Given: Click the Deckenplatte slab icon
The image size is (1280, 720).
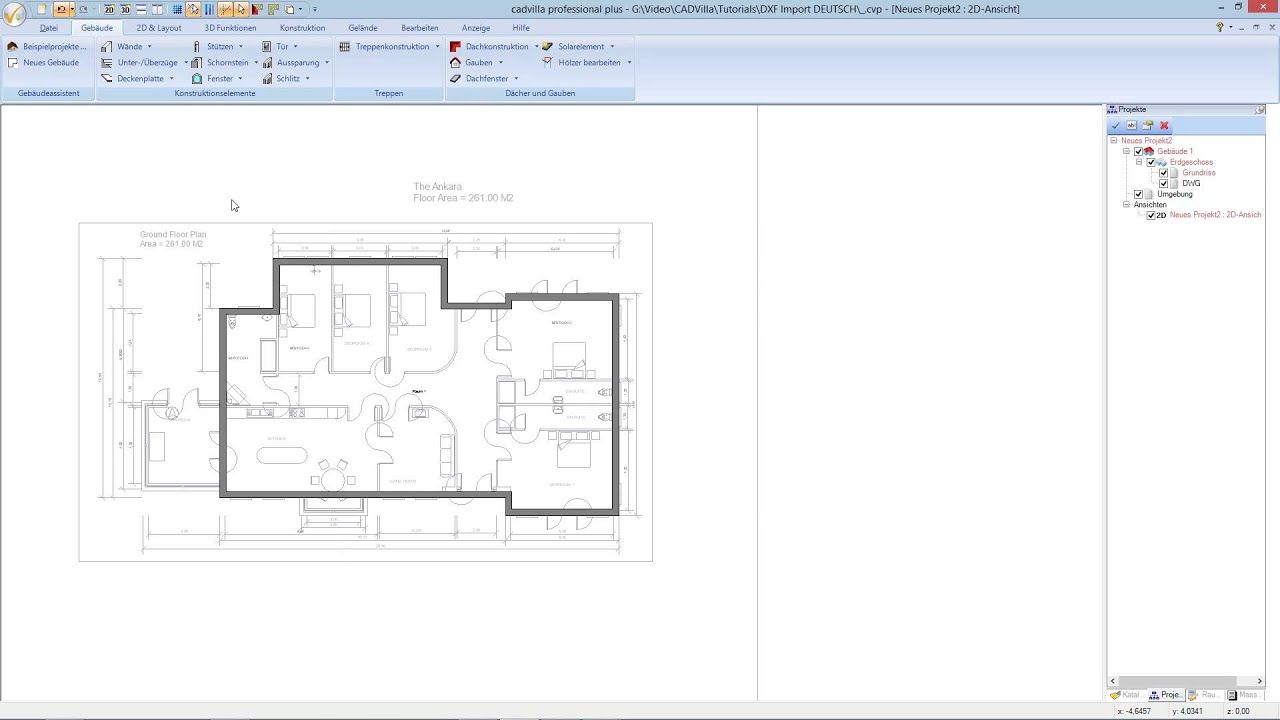Looking at the screenshot, I should click(x=107, y=78).
